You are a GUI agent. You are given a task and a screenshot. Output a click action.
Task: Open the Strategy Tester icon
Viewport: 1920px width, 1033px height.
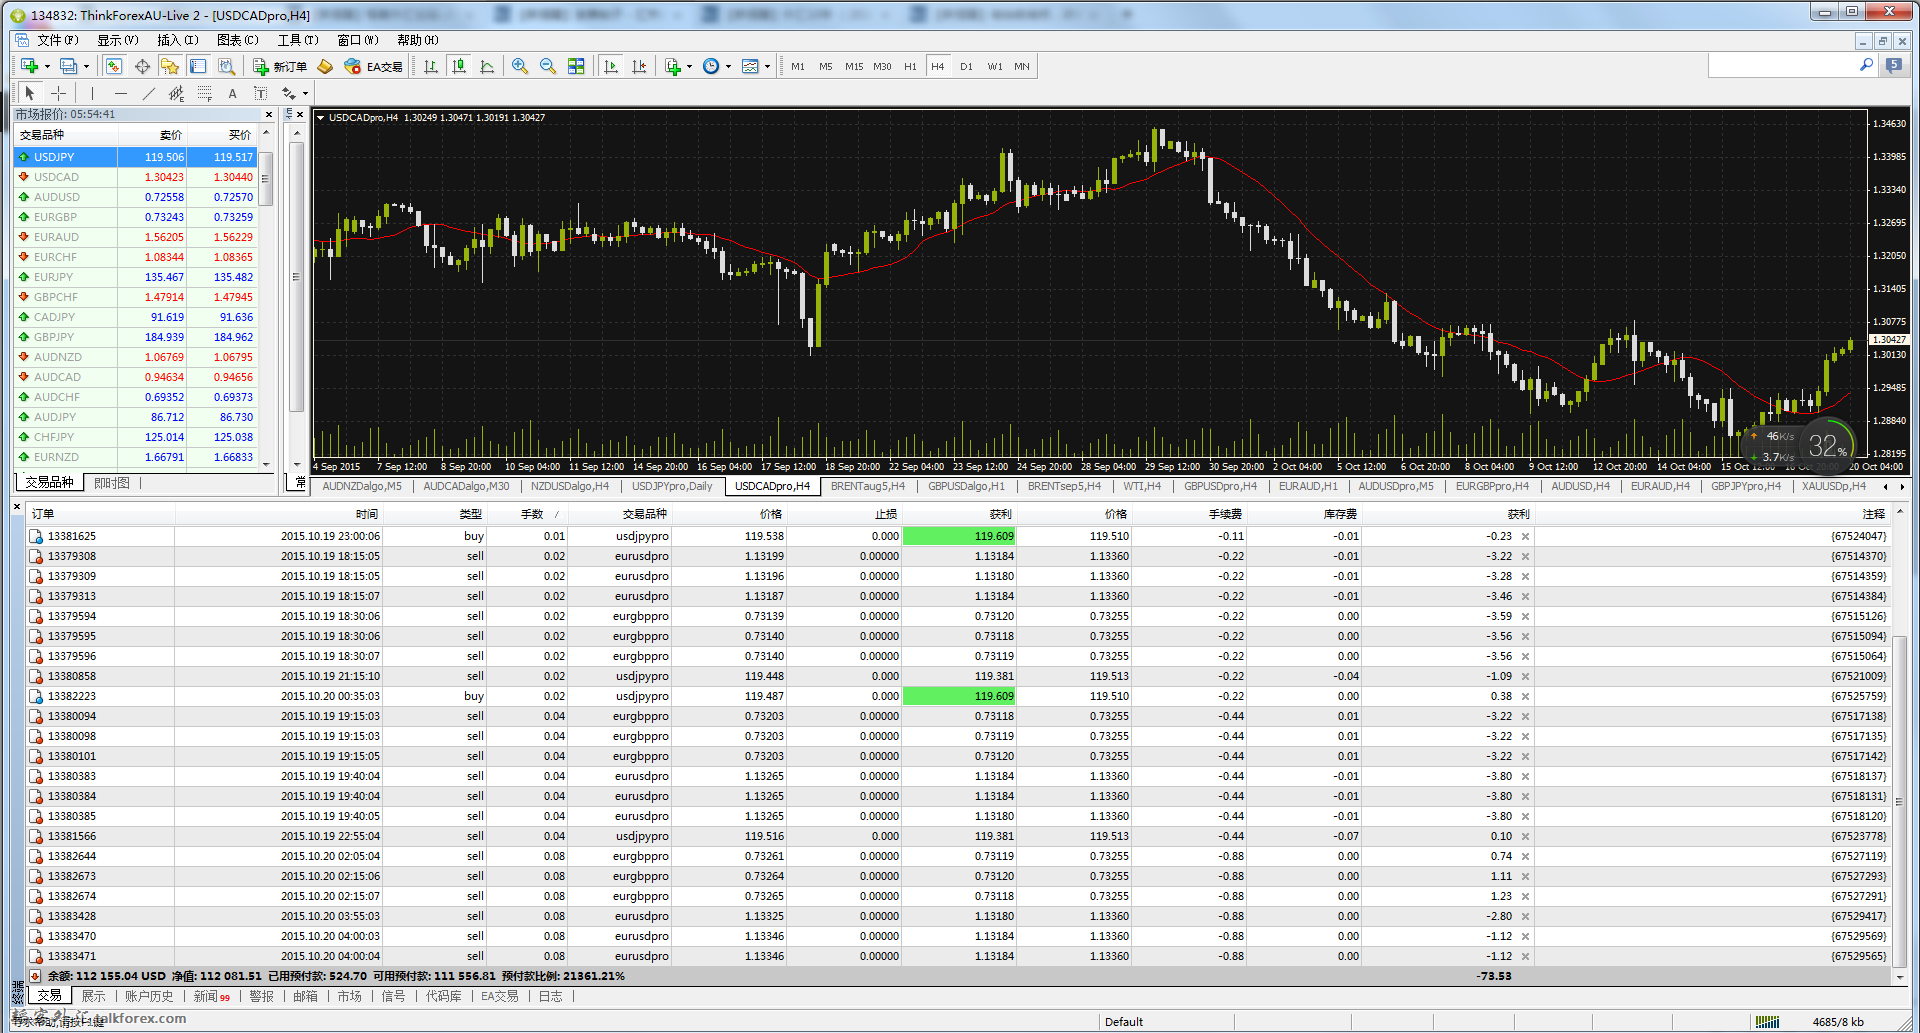(x=227, y=66)
